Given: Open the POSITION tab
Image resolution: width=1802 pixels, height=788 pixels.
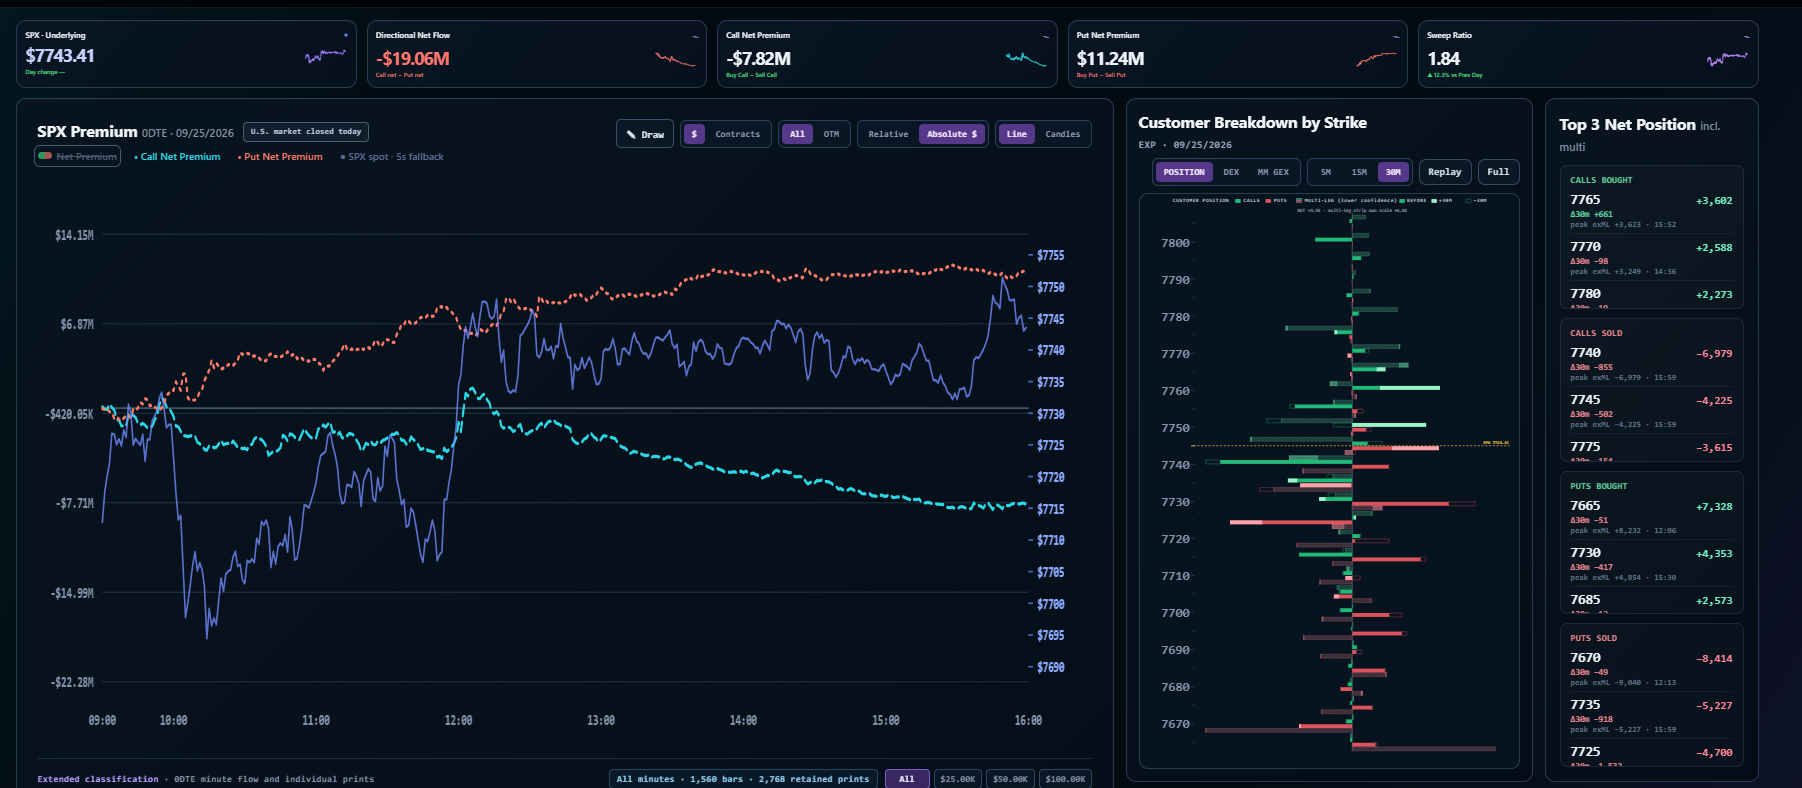Looking at the screenshot, I should 1184,172.
